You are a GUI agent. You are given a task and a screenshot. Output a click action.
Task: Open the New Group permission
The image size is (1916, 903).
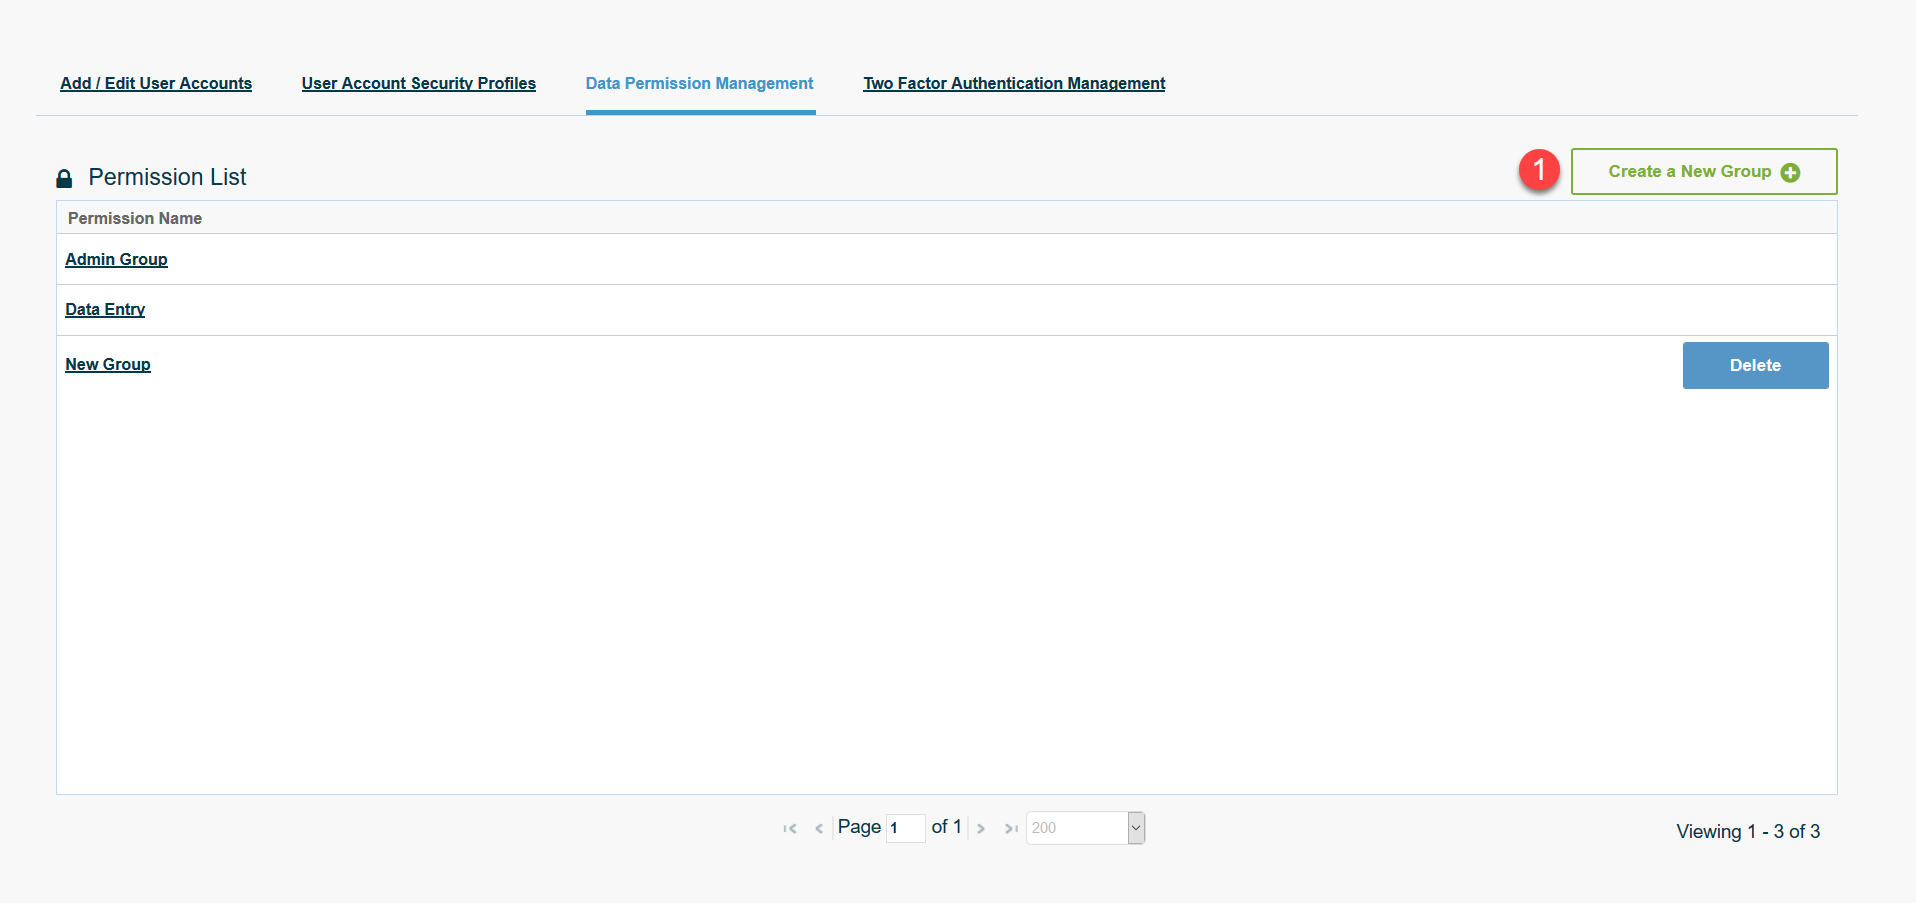[107, 364]
